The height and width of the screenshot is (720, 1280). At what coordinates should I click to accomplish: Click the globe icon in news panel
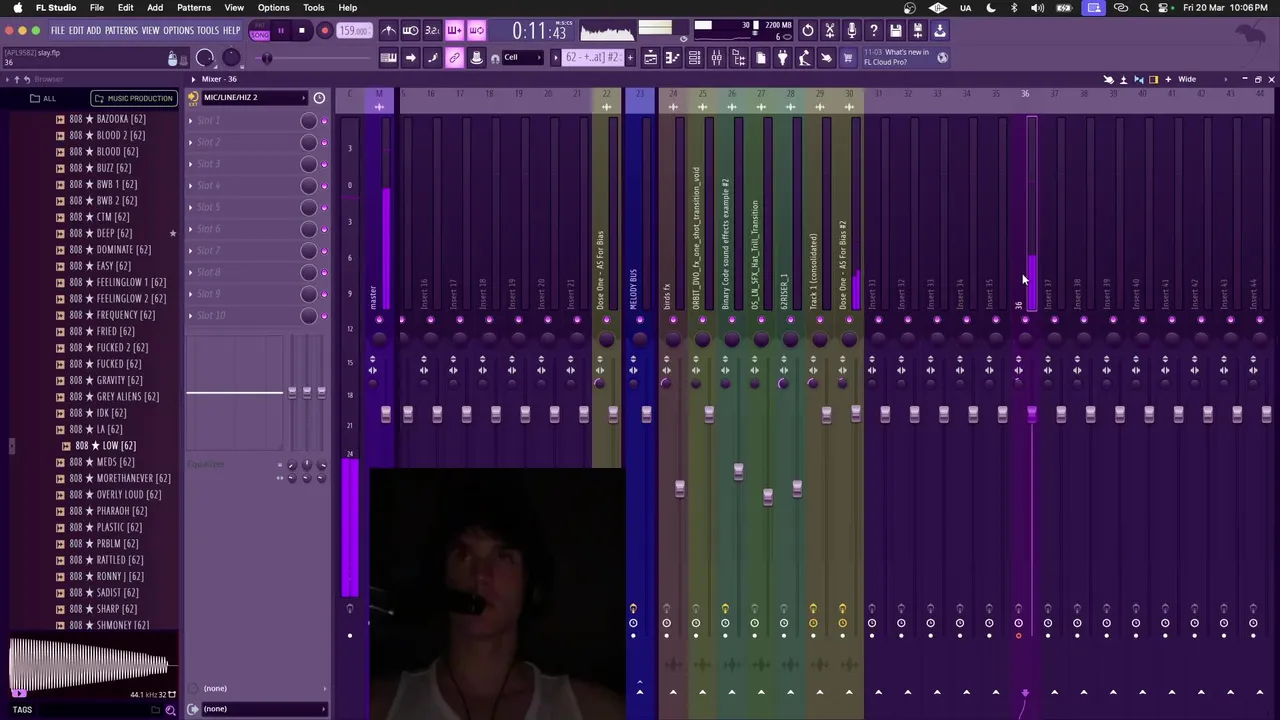coord(942,58)
